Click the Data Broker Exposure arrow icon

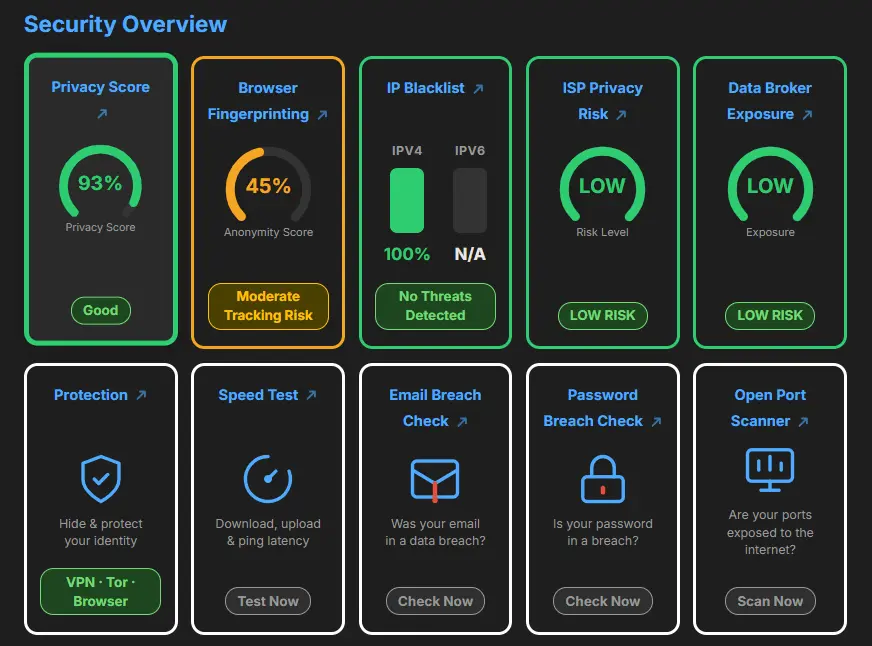tap(807, 115)
